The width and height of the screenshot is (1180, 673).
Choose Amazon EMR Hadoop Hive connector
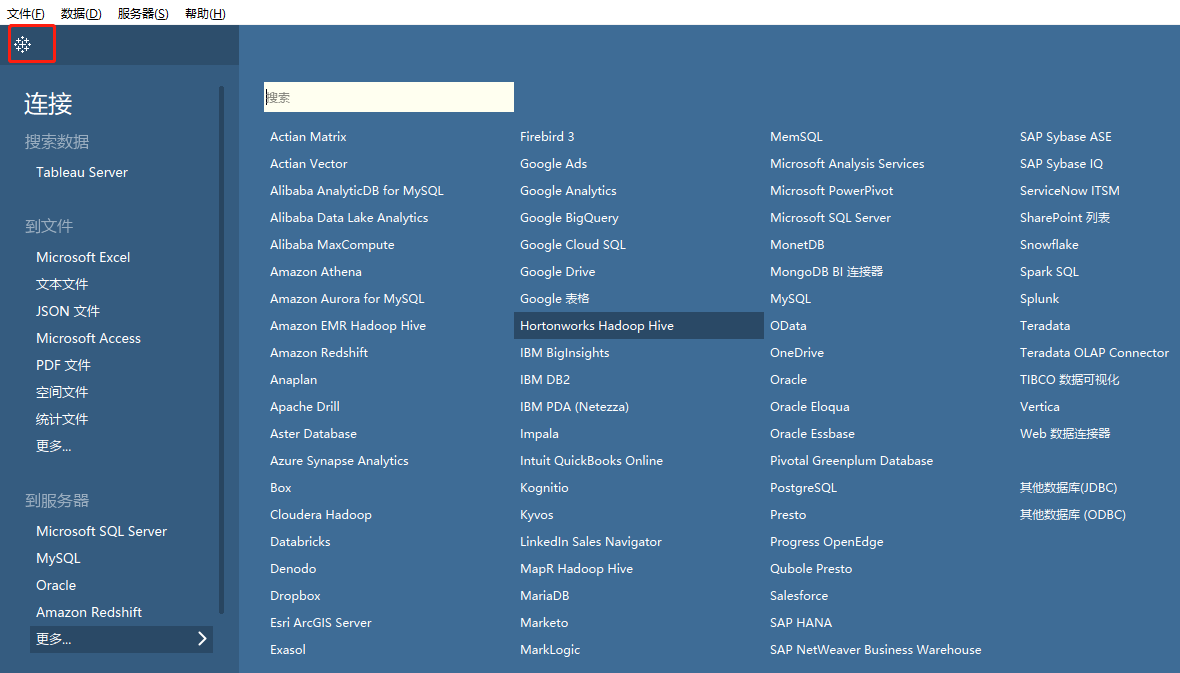[x=348, y=326]
